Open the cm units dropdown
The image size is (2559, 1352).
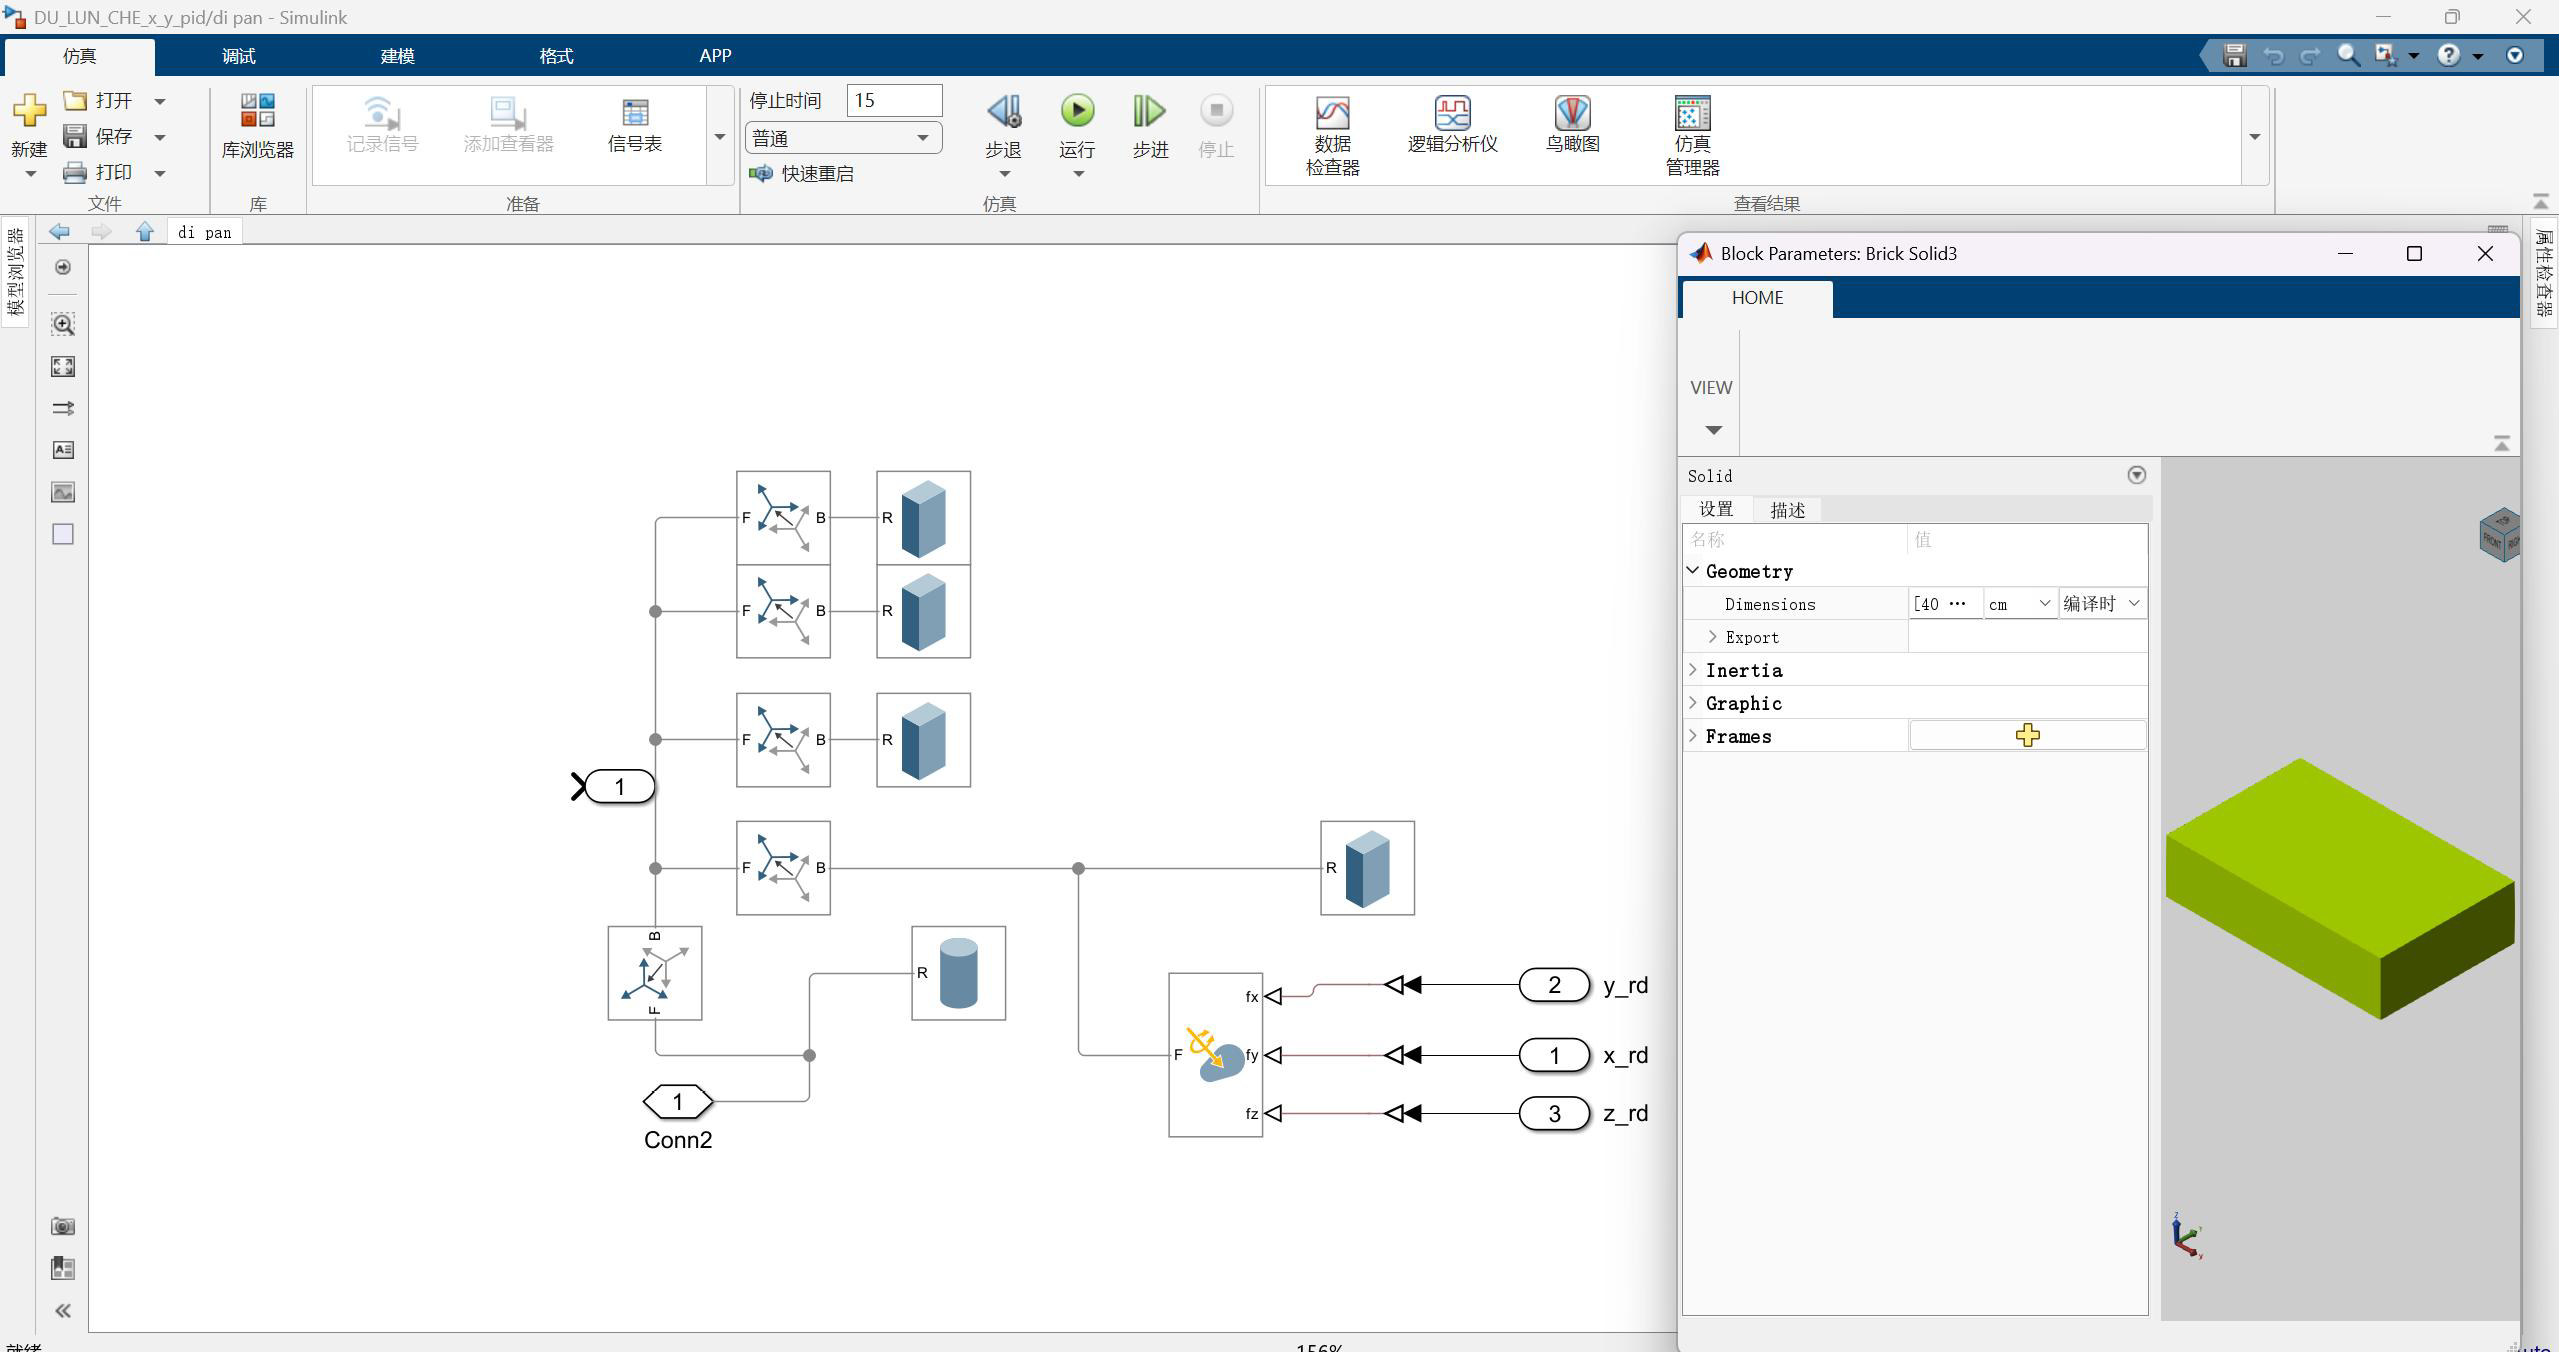(x=2019, y=604)
